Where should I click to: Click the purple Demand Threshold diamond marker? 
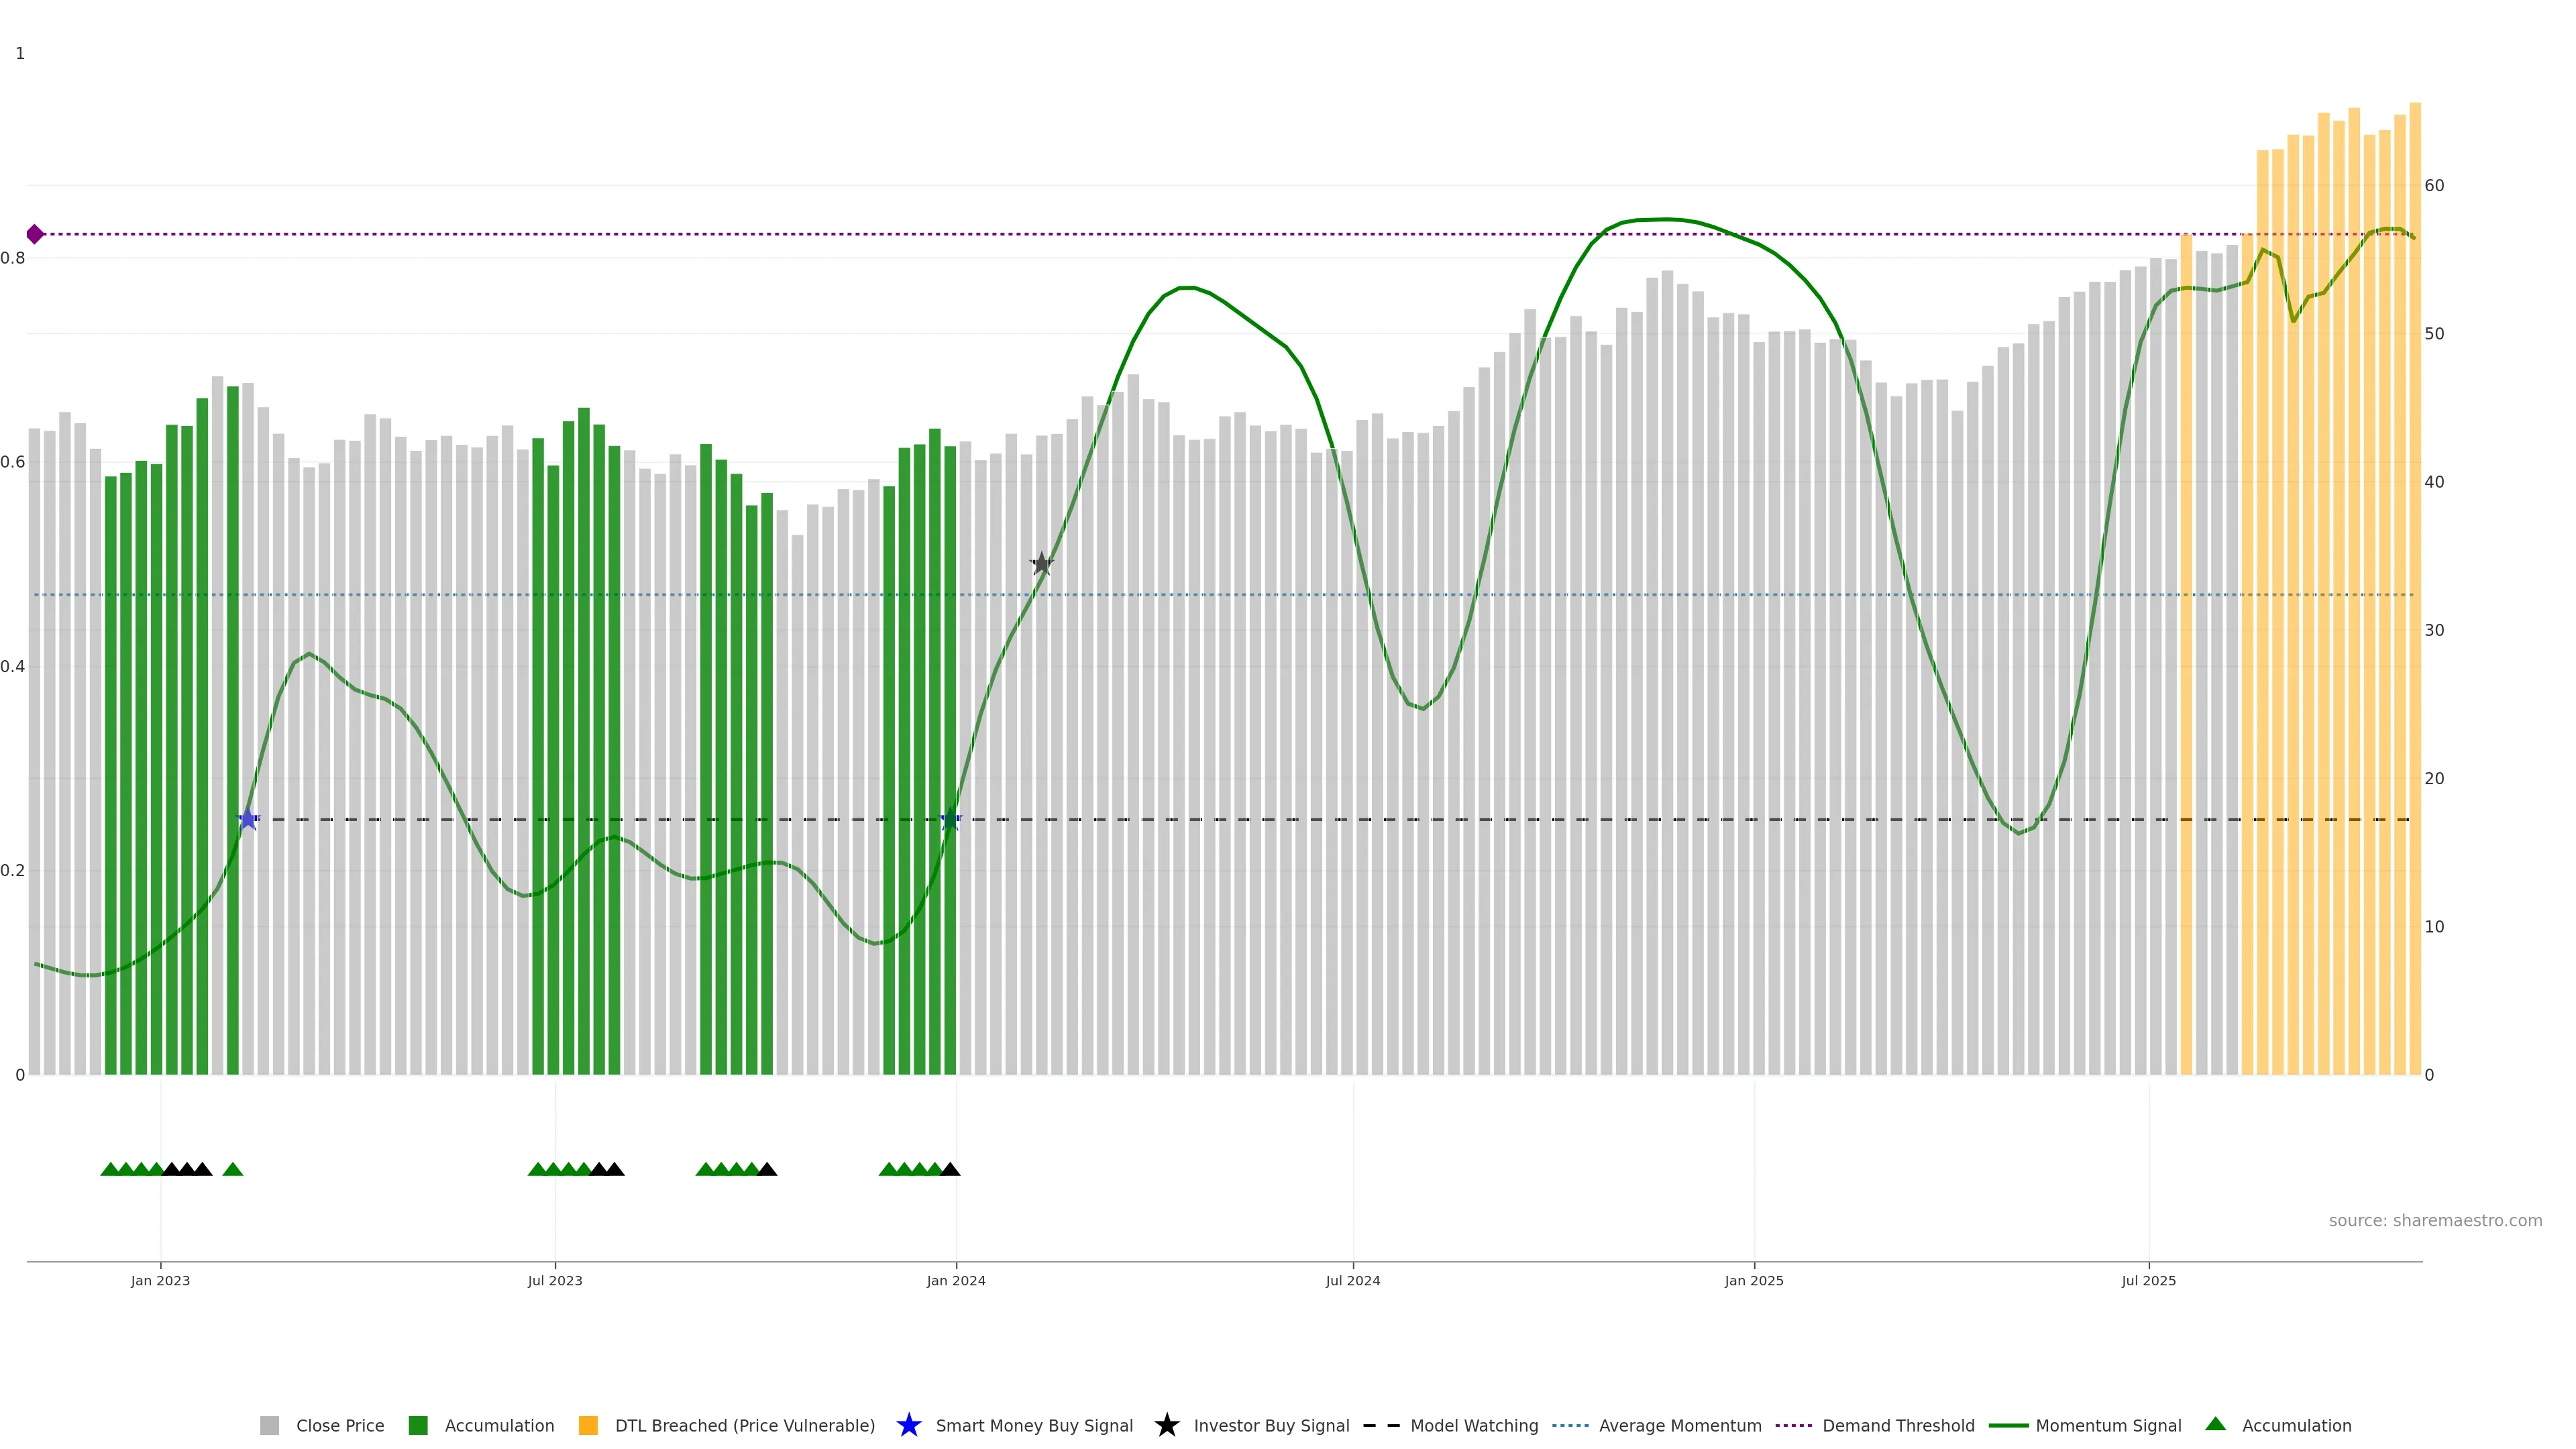[35, 234]
